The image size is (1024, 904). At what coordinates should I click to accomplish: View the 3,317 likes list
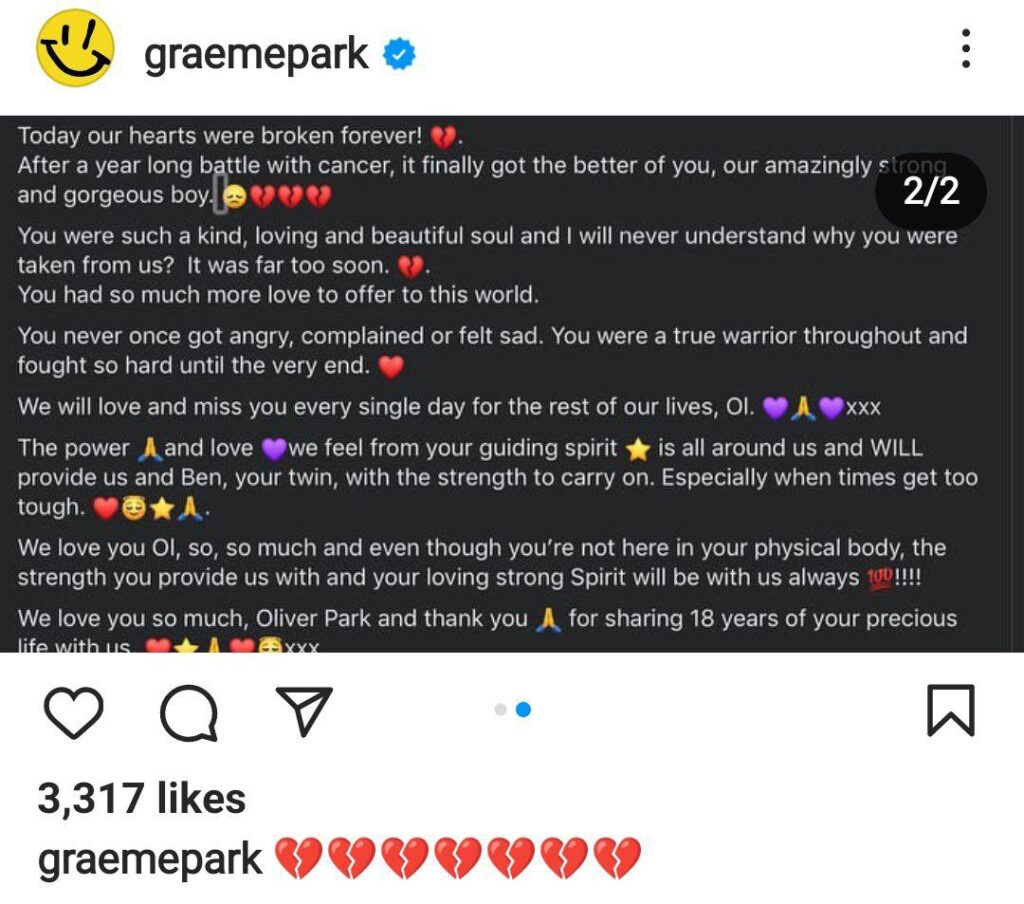point(141,799)
